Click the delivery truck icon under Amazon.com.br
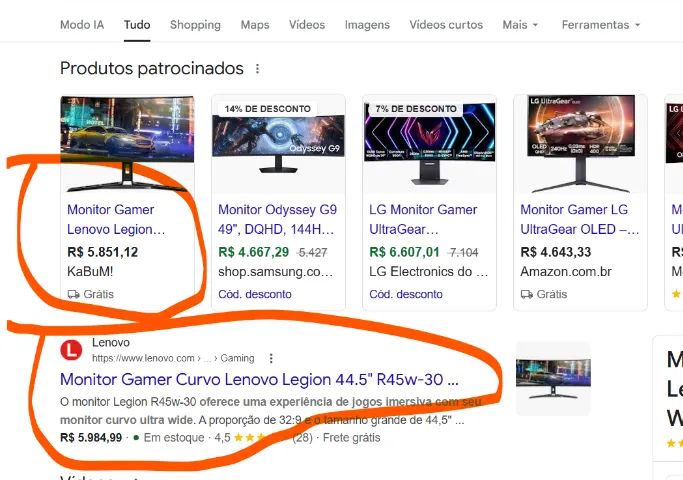Screen dimensions: 683x480 pos(527,294)
